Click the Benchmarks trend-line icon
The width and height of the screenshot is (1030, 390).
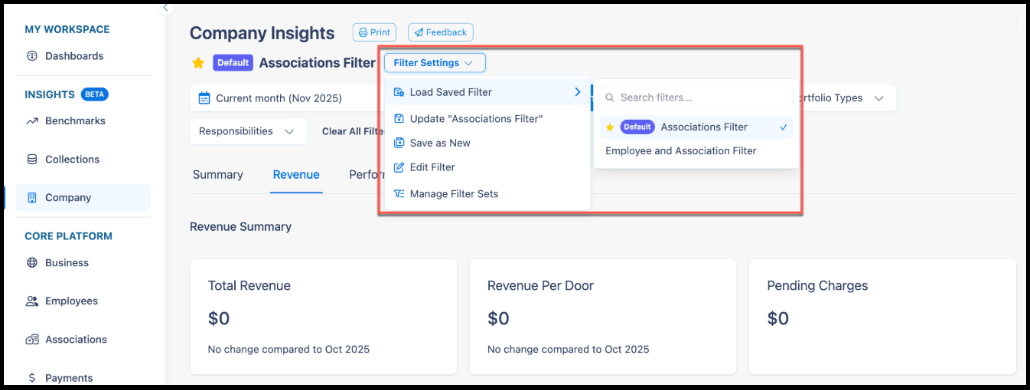[31, 121]
